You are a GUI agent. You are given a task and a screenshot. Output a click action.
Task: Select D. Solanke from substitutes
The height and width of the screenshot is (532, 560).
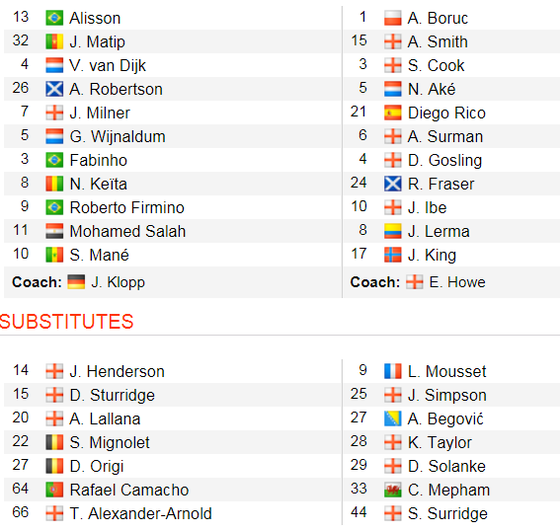click(x=447, y=466)
